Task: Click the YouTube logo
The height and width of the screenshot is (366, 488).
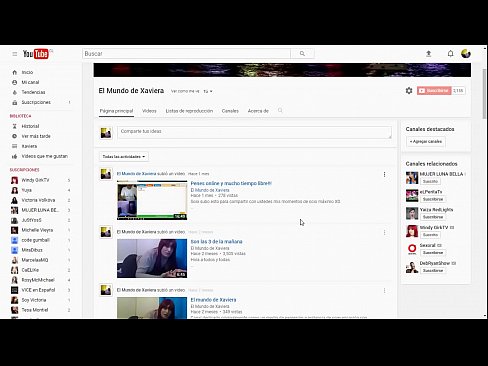Action: [x=37, y=54]
